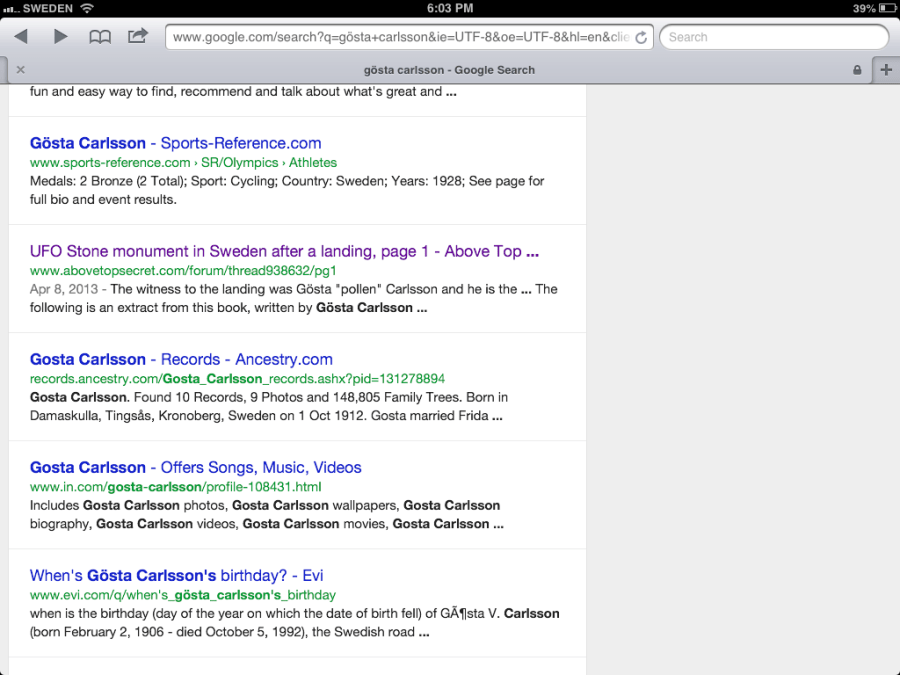Screen dimensions: 900x675
Task: Open Gosta Carlsson Records Ancestry.com link
Action: pos(181,359)
